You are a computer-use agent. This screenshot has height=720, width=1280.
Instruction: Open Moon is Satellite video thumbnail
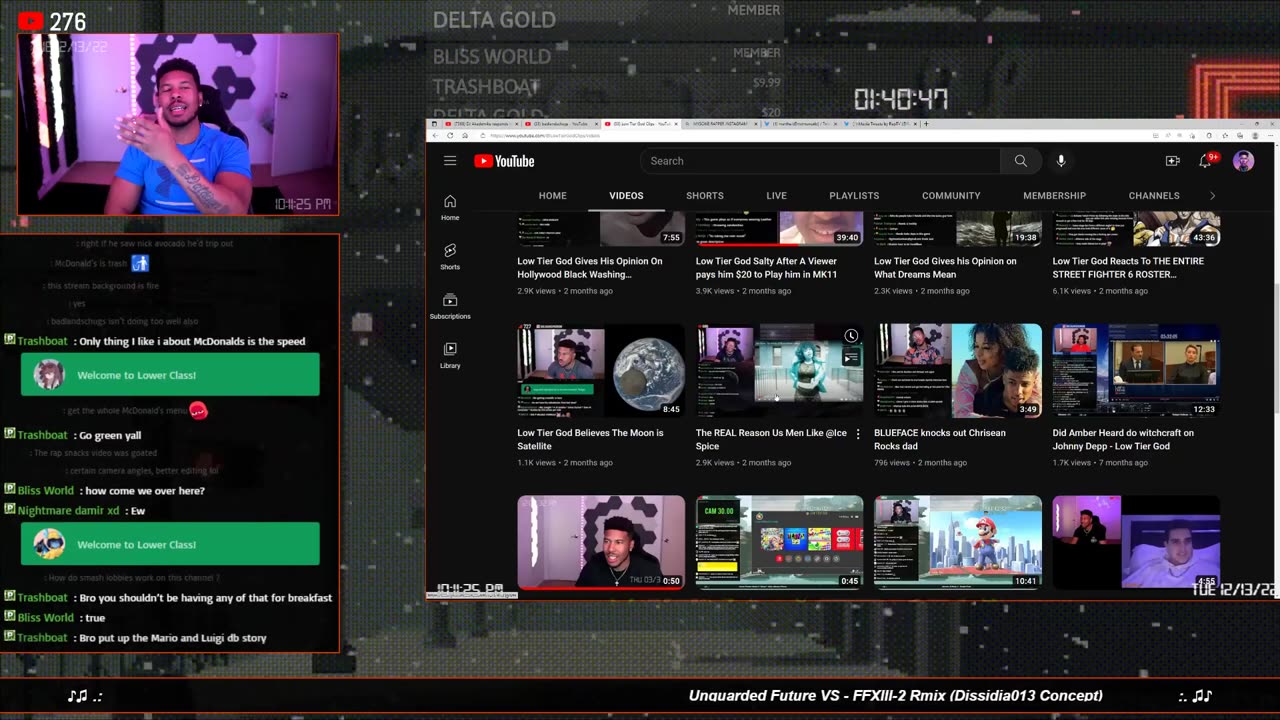(601, 370)
